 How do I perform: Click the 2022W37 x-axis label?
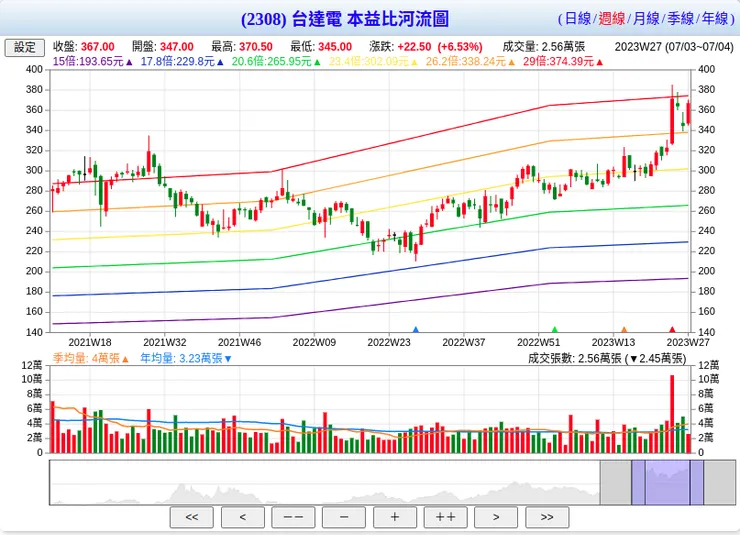point(463,343)
